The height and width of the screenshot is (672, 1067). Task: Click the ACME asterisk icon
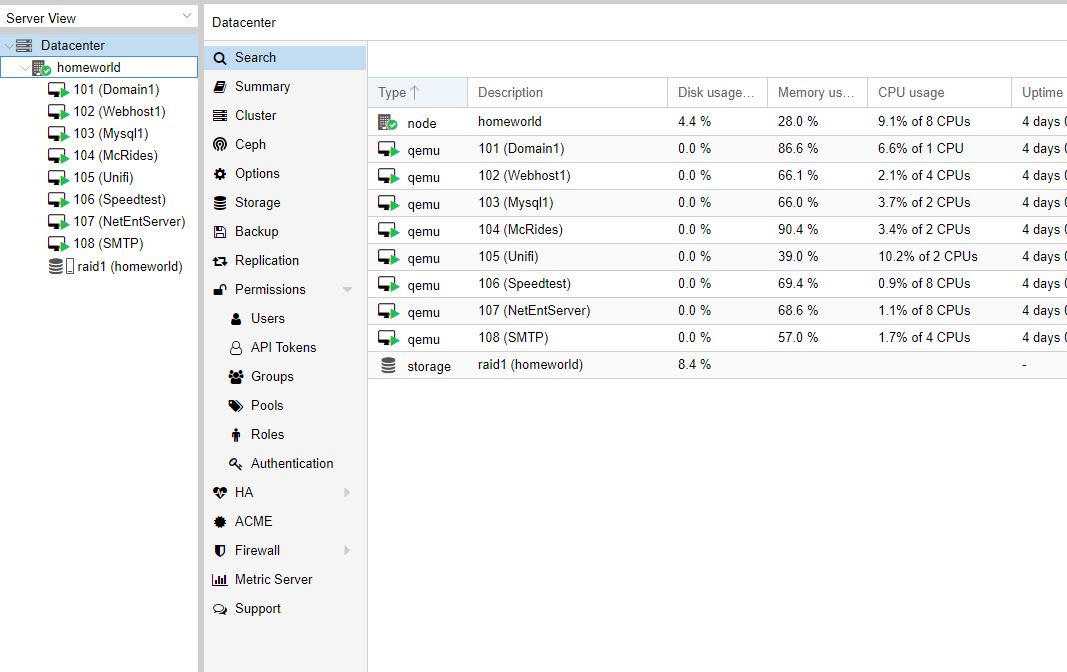pyautogui.click(x=220, y=521)
